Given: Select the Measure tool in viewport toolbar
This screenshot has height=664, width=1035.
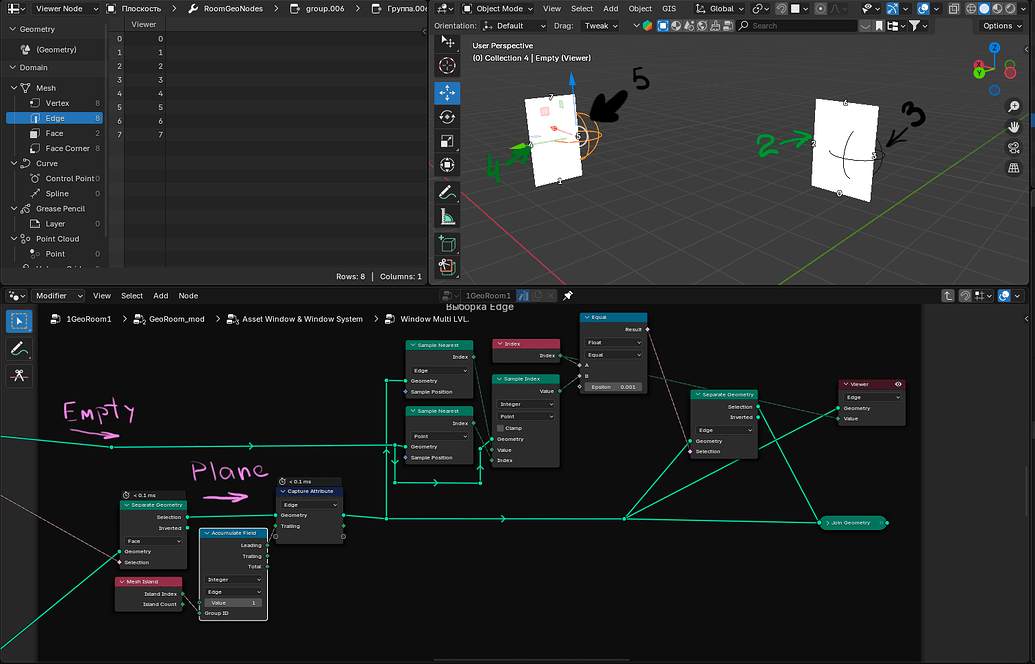Looking at the screenshot, I should click(448, 216).
